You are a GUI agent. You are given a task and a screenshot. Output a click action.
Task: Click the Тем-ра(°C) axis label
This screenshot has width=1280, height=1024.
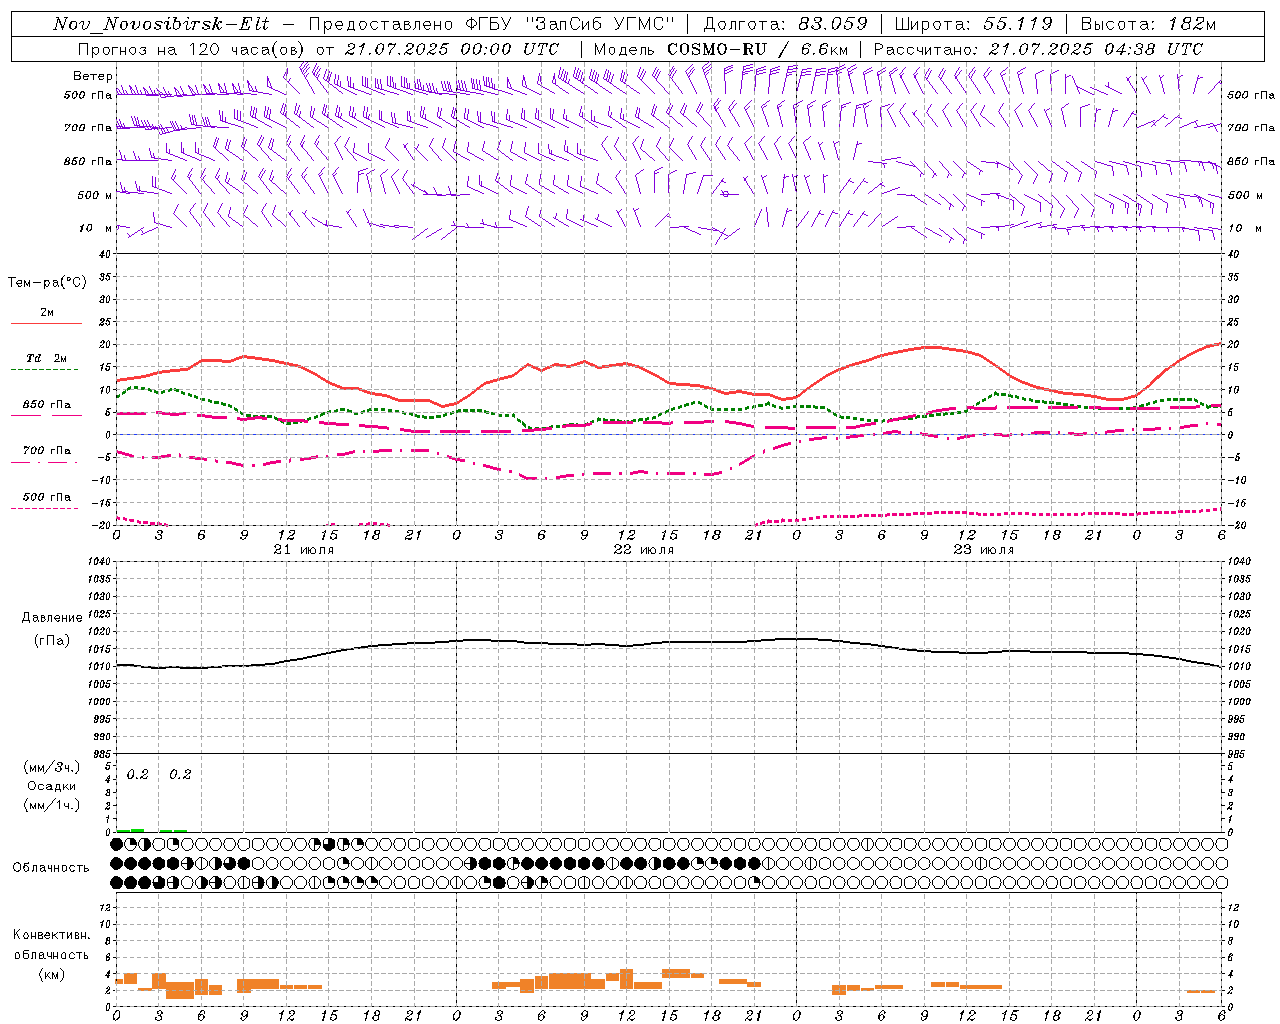pyautogui.click(x=47, y=283)
